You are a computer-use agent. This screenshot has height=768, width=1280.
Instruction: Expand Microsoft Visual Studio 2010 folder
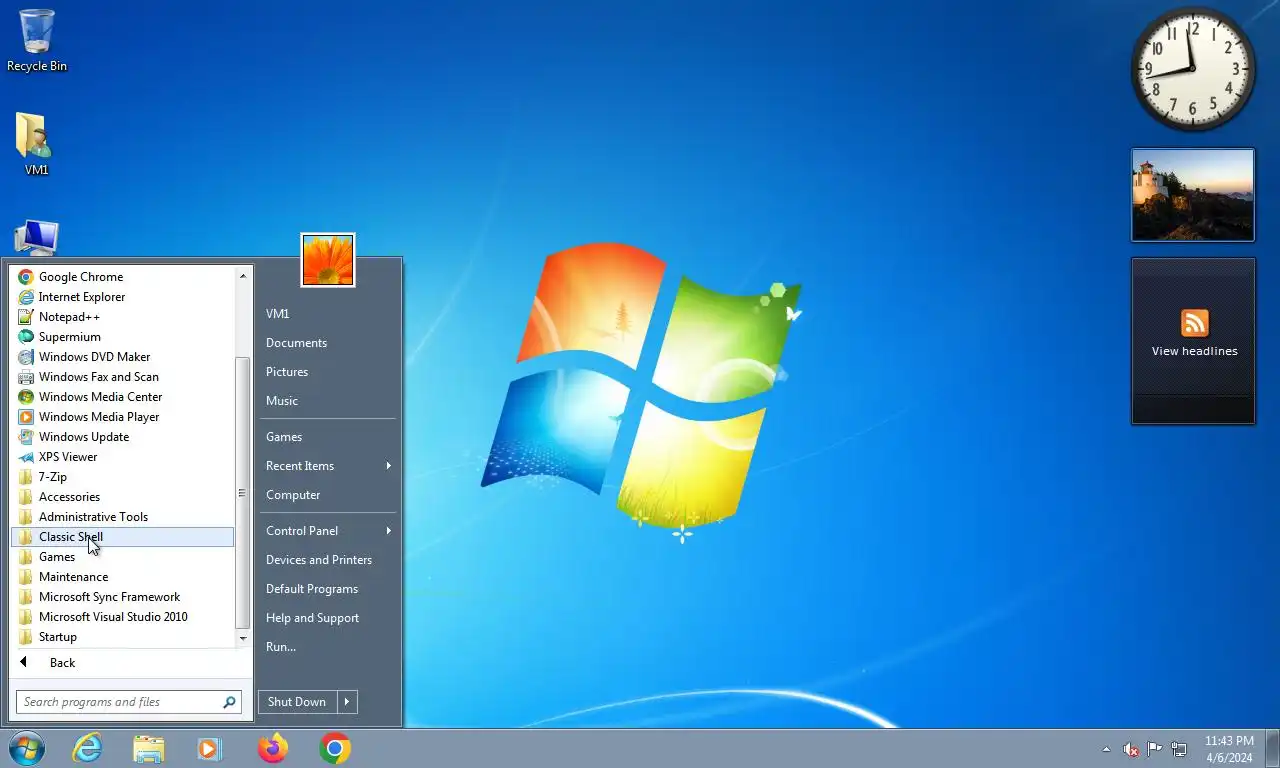(x=122, y=617)
